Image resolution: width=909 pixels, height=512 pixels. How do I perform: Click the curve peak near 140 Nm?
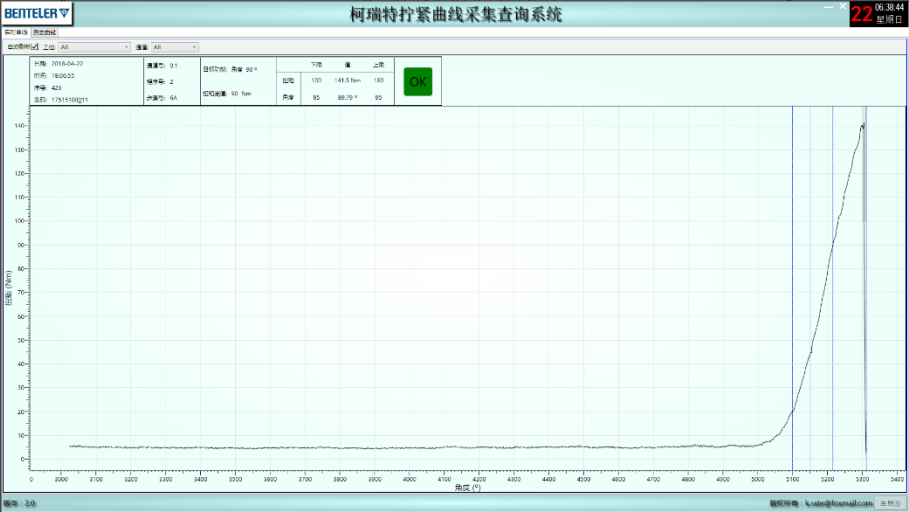click(863, 125)
